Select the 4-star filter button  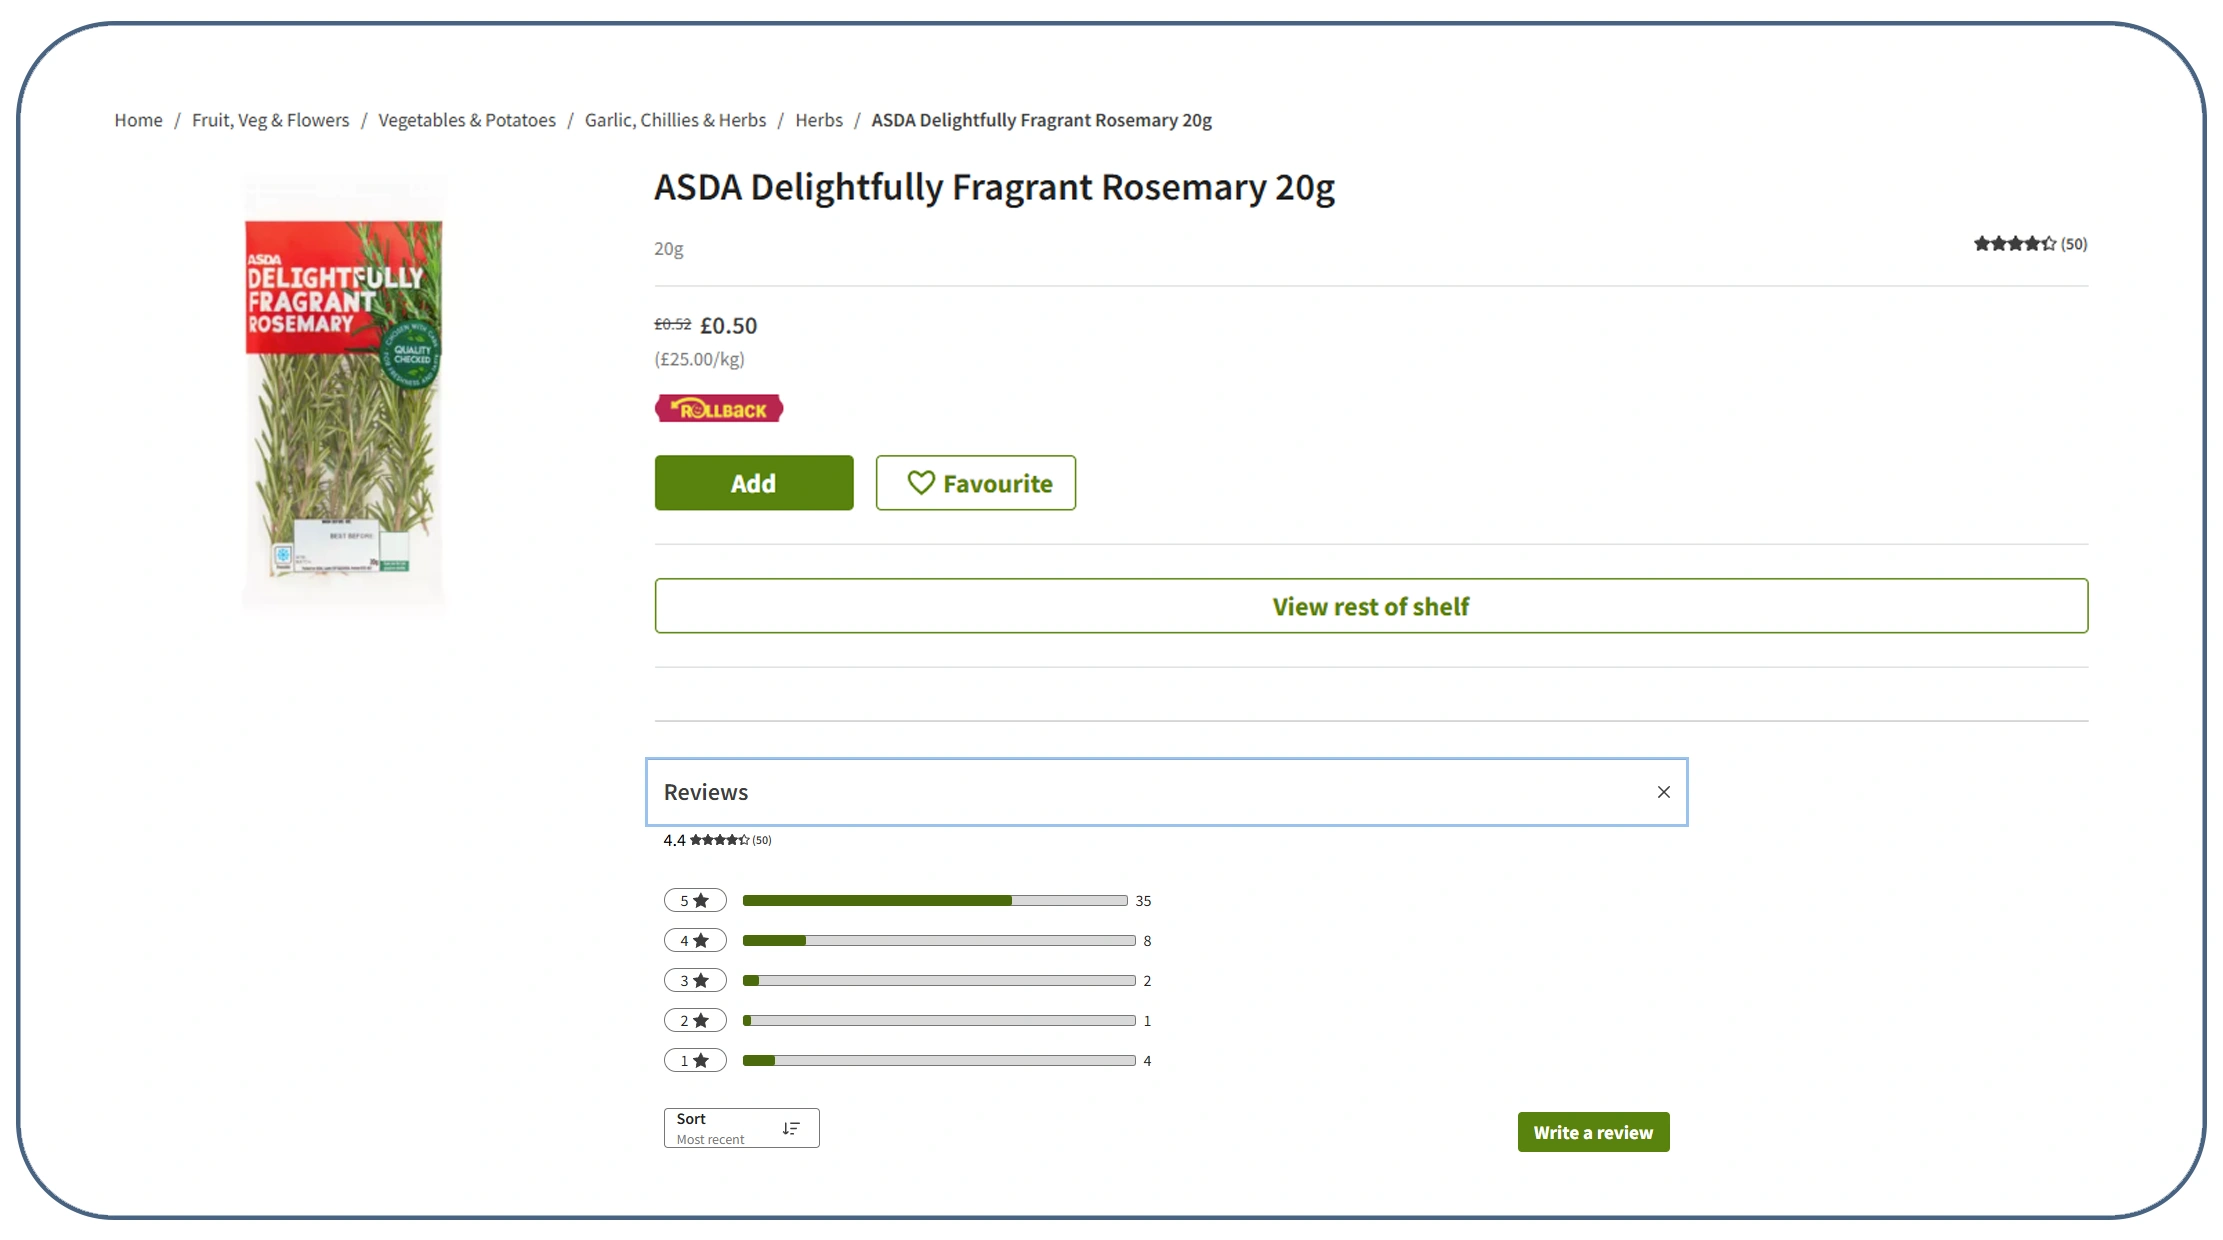tap(694, 940)
